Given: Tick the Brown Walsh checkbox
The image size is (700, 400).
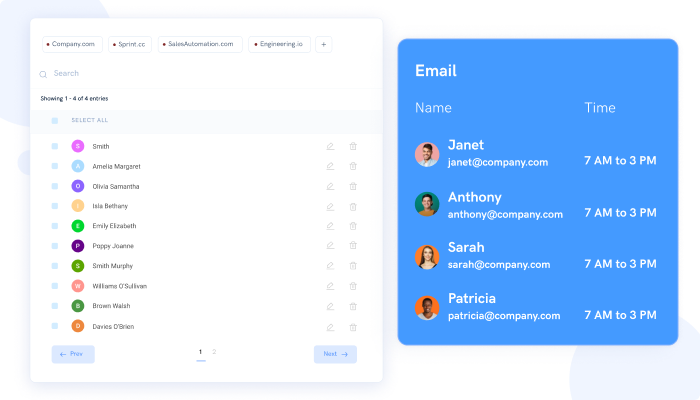Looking at the screenshot, I should tap(54, 306).
